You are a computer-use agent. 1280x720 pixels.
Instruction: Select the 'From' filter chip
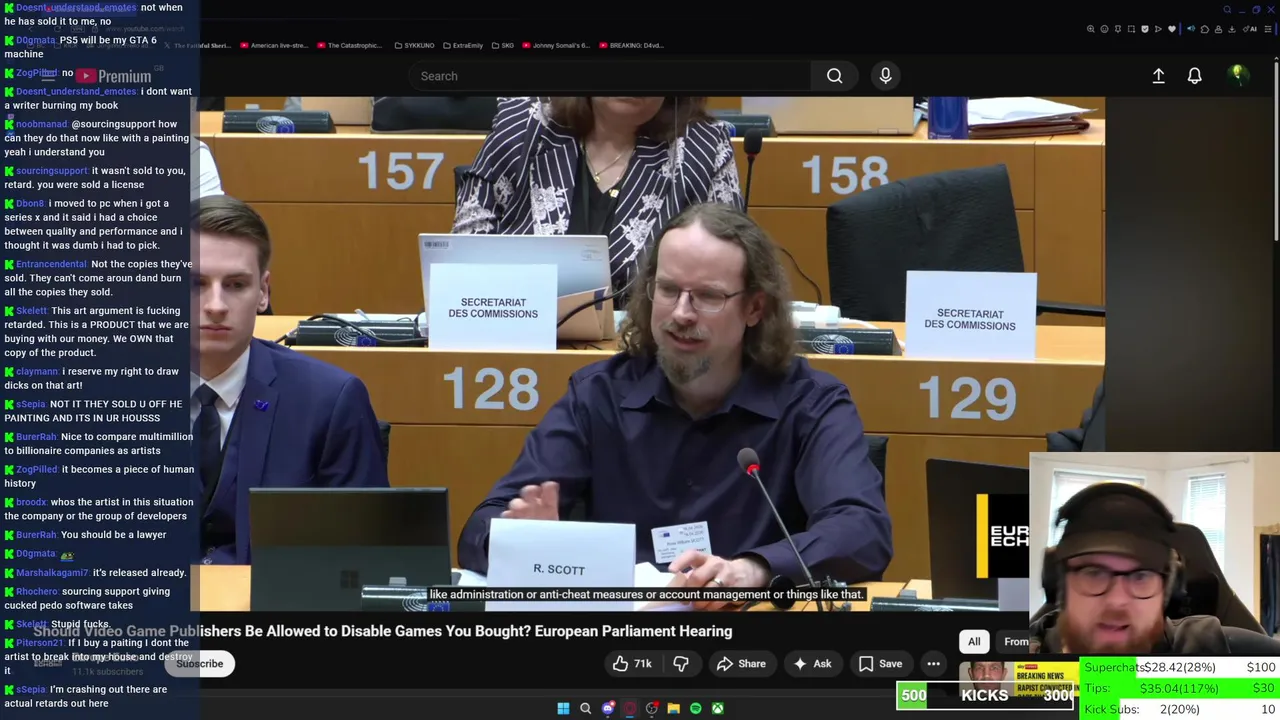click(1015, 642)
